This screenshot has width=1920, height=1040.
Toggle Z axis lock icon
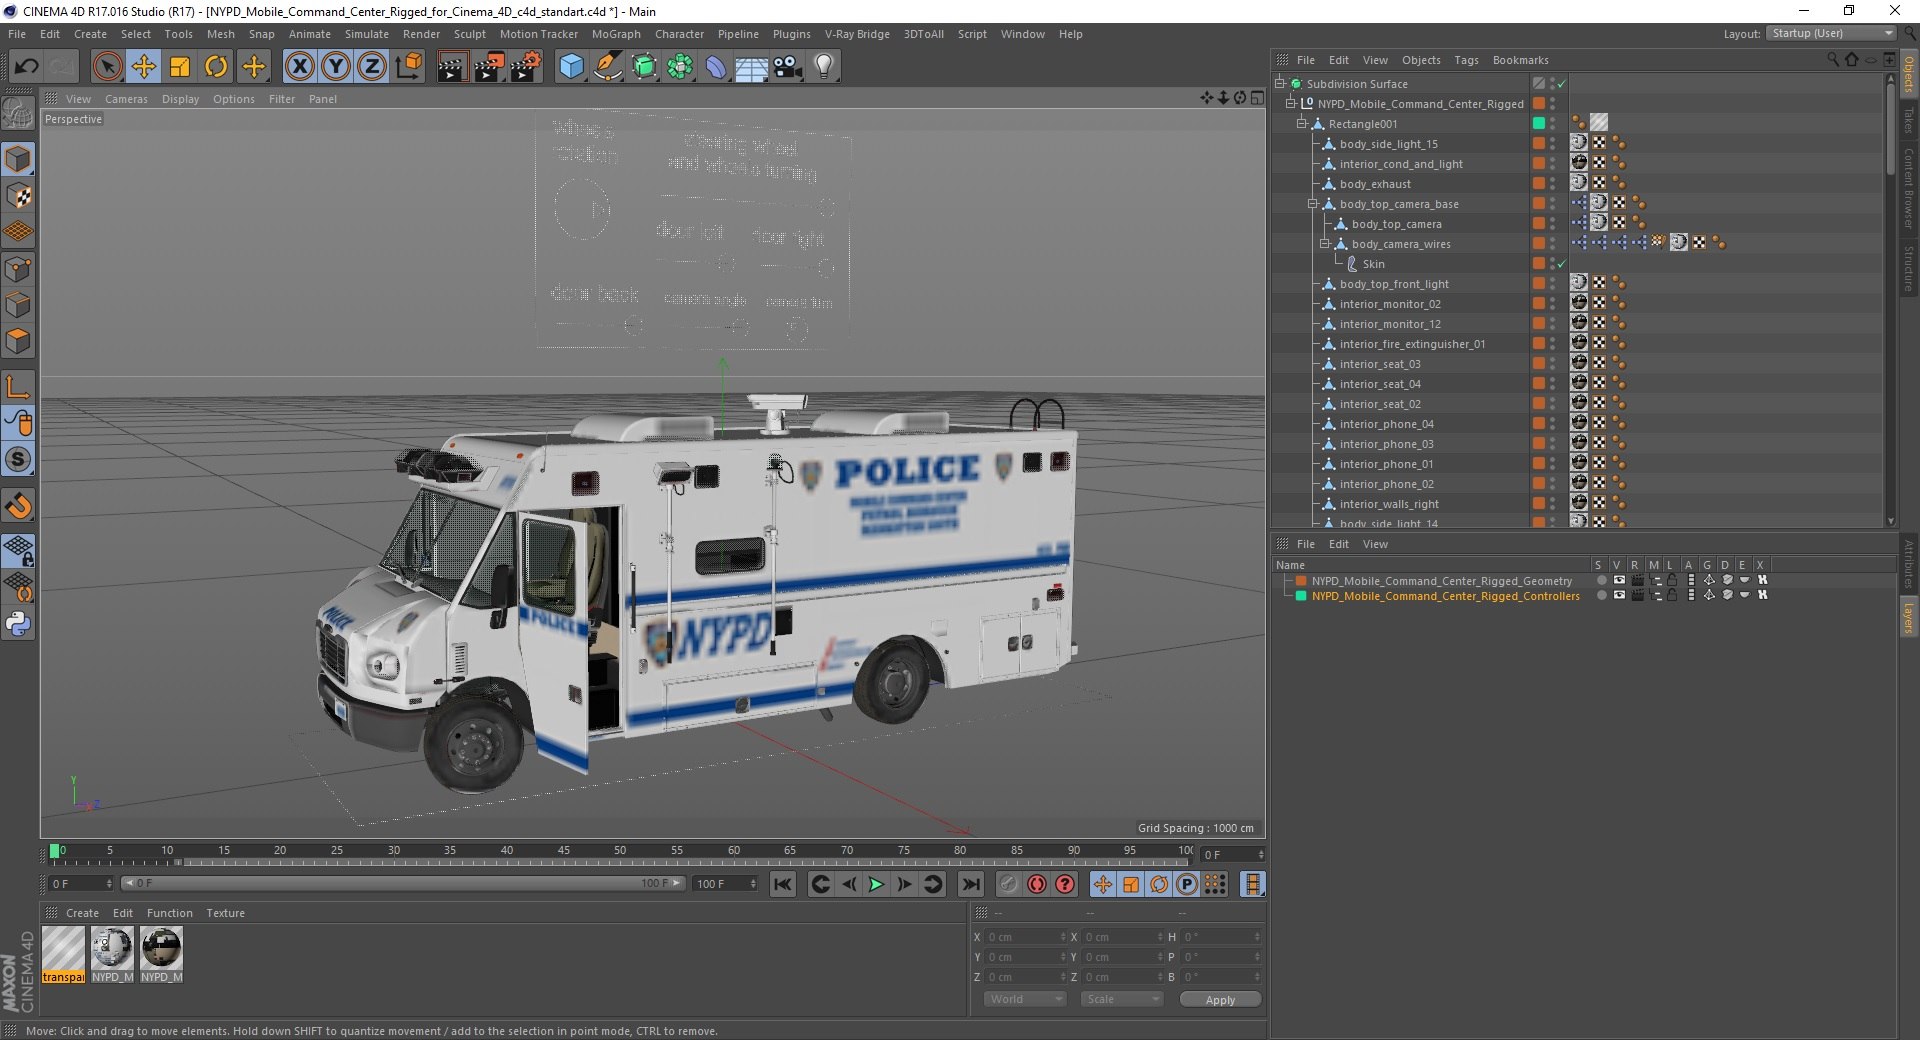point(372,67)
